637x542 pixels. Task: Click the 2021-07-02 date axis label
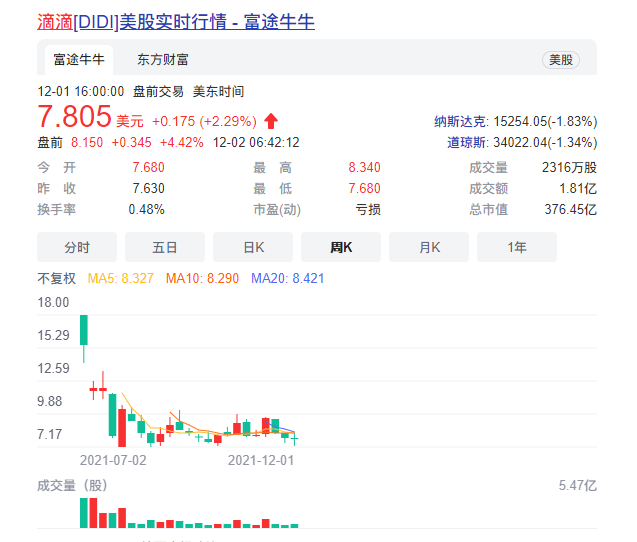point(113,460)
